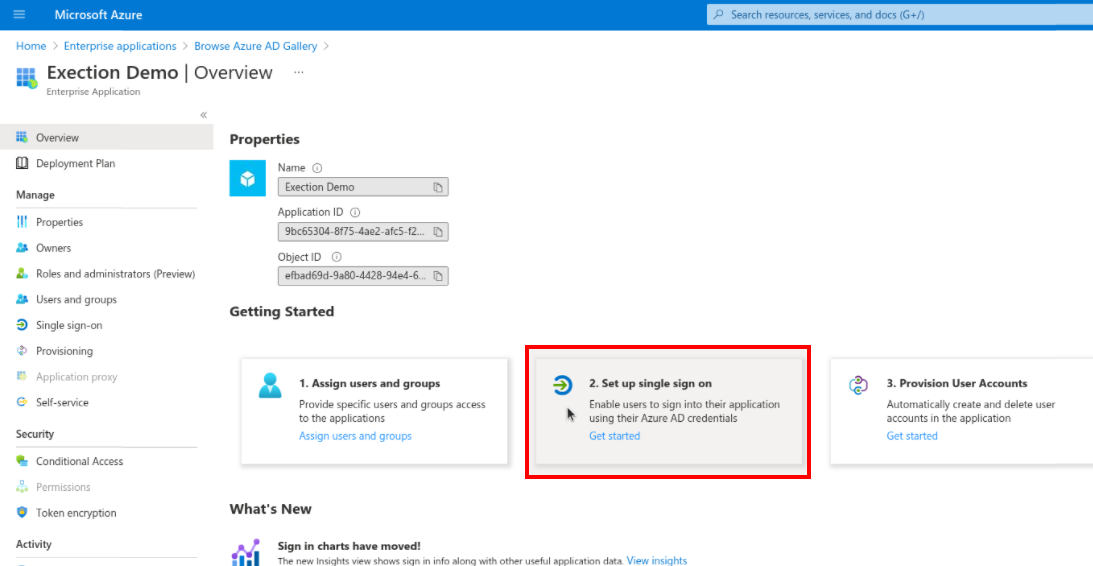Click the Users and groups sidebar icon
This screenshot has width=1093, height=566.
click(x=22, y=299)
